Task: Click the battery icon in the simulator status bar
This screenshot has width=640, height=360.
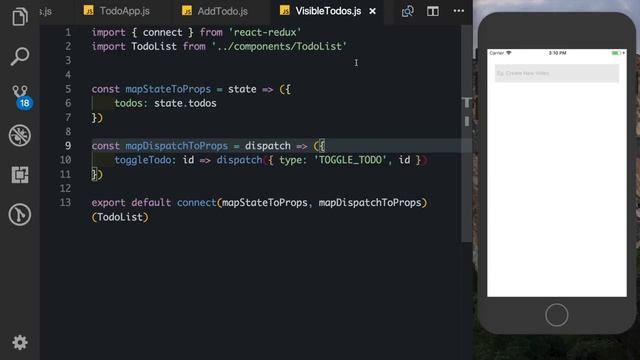Action: coord(616,53)
